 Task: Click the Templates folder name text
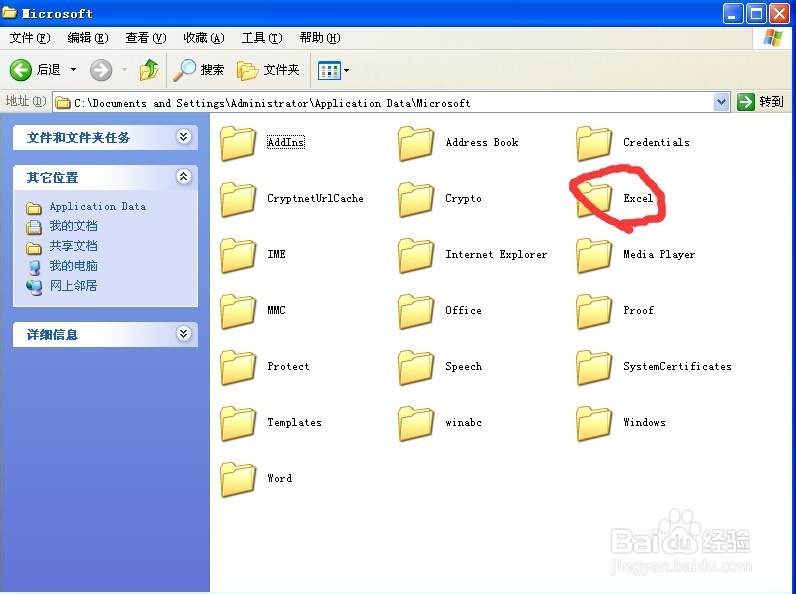click(x=294, y=422)
